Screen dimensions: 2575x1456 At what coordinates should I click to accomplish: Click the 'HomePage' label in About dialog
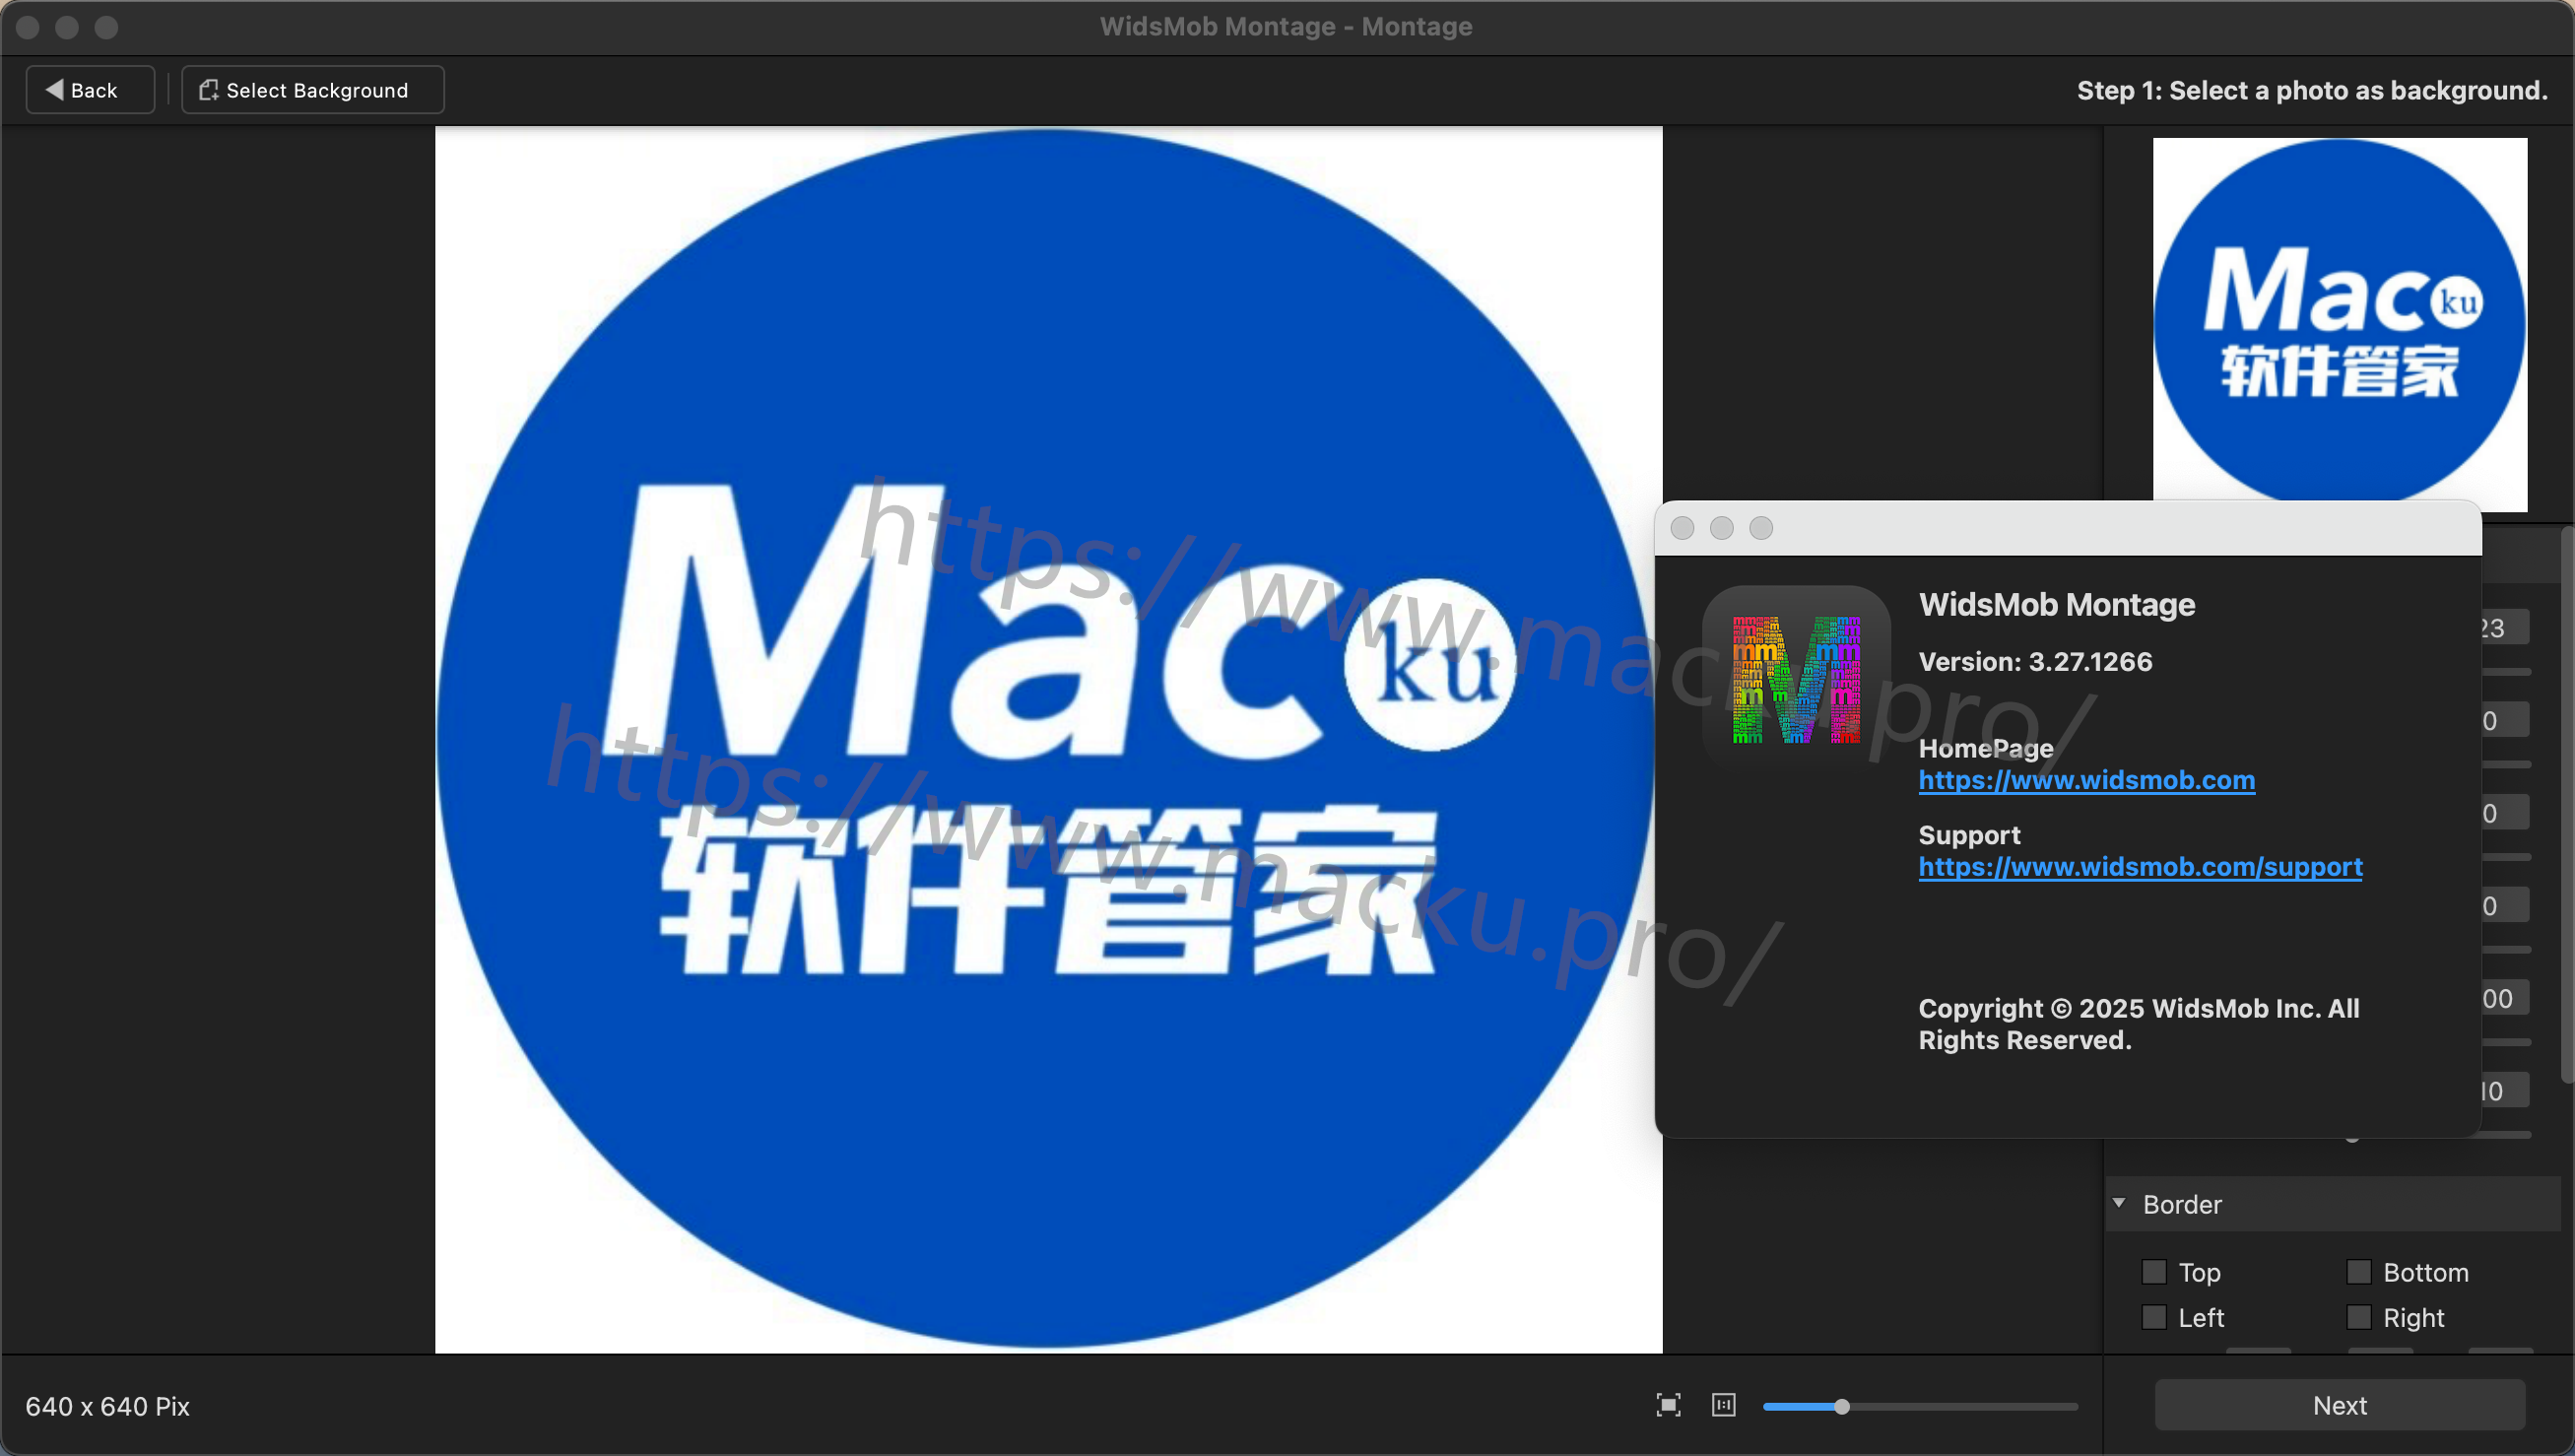coord(1986,748)
